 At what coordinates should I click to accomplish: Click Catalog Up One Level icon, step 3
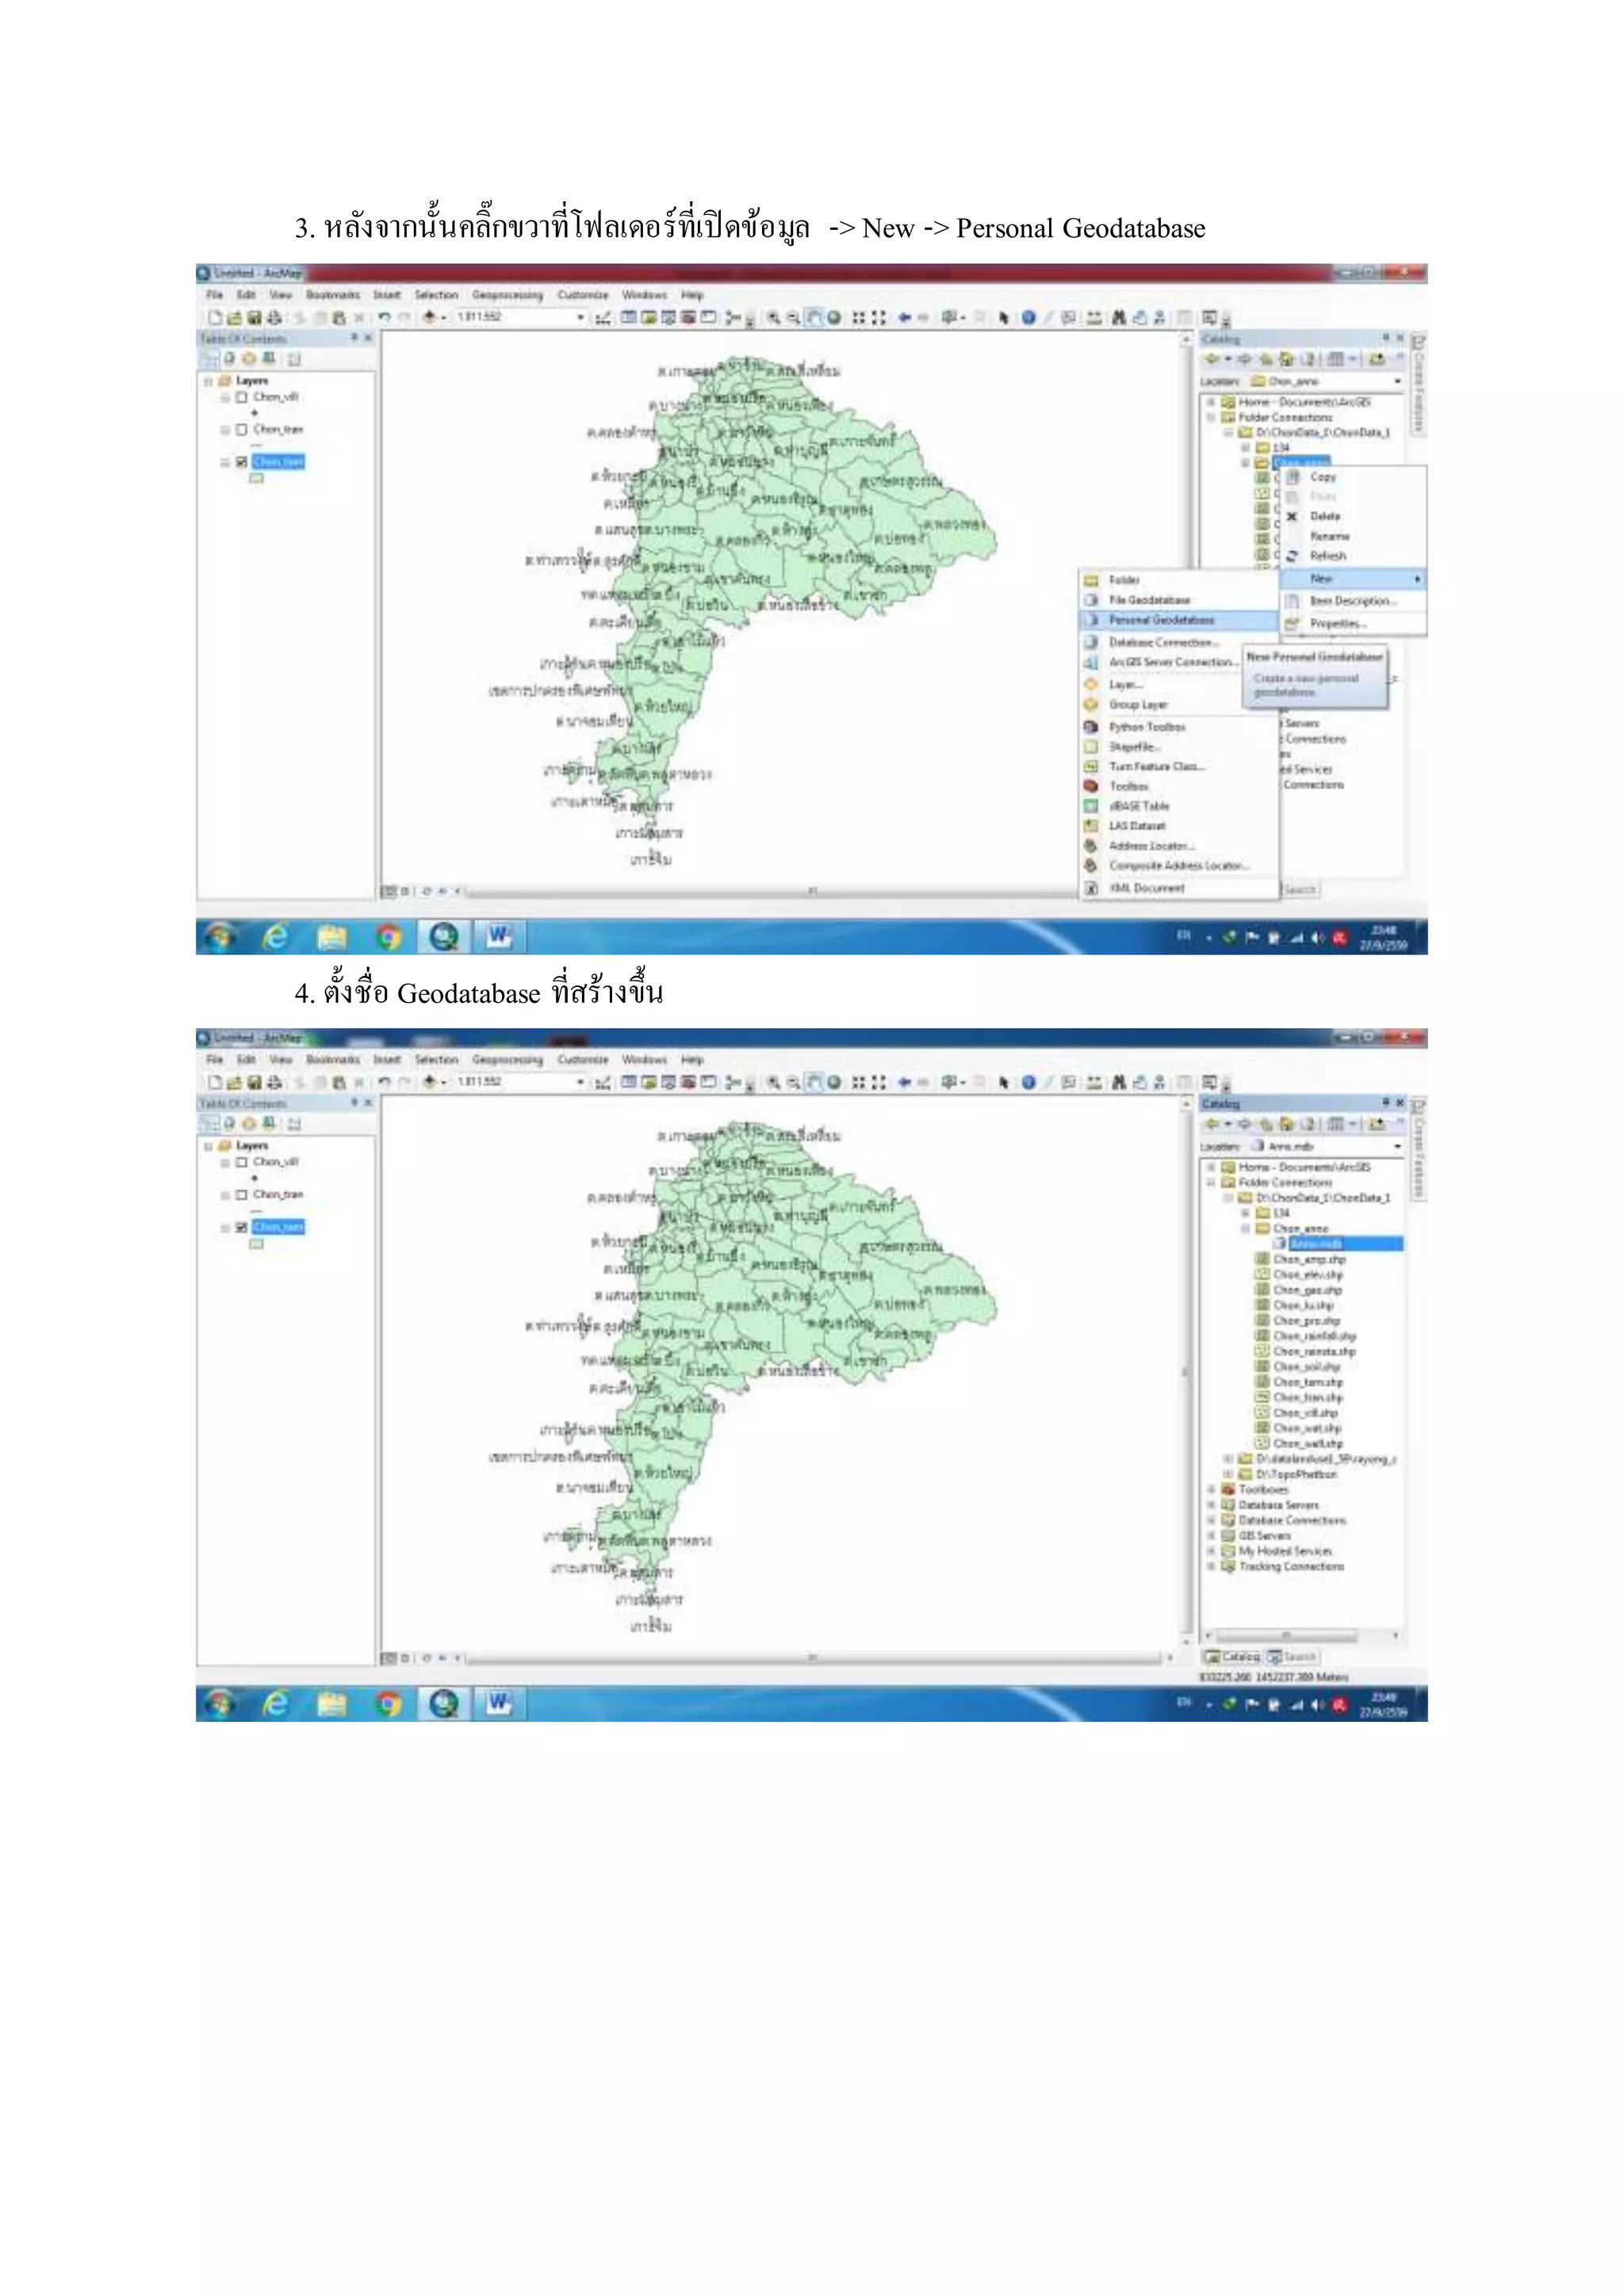click(x=1266, y=359)
